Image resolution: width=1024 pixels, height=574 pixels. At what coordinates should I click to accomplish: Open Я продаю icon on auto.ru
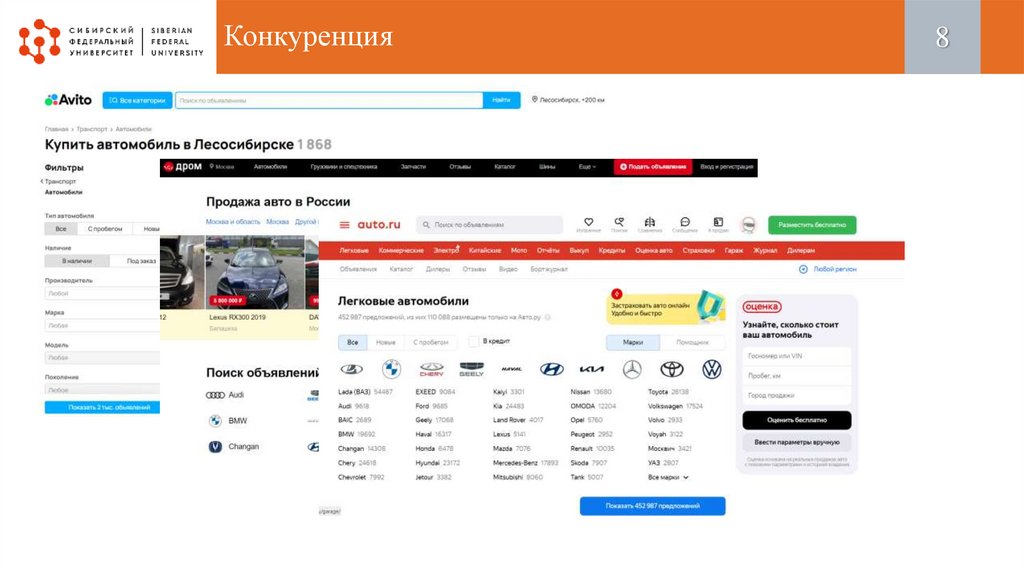[x=718, y=222]
